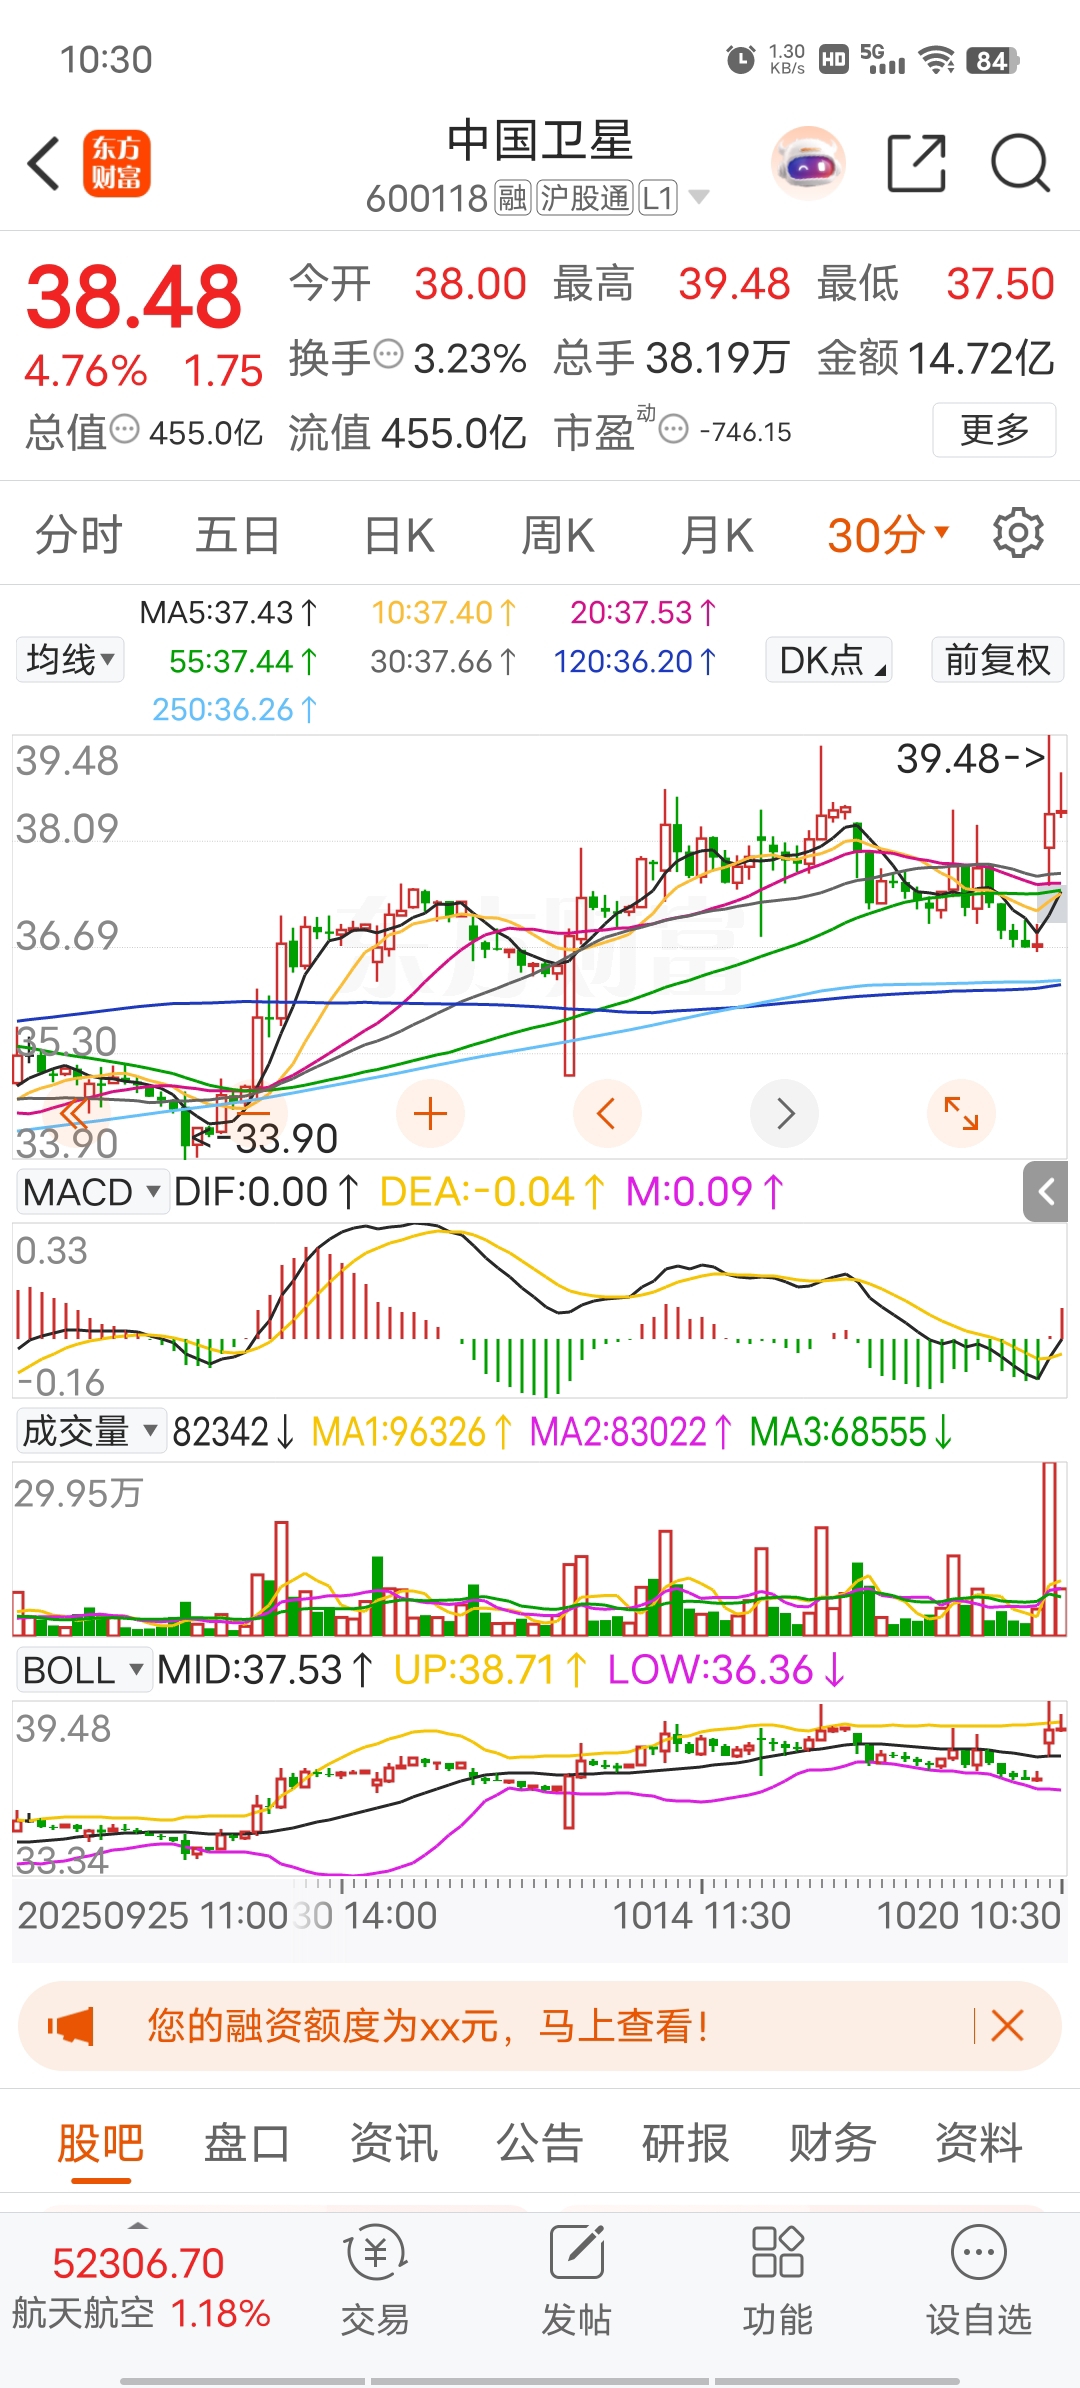Tap MA1:96326 volume average label
The height and width of the screenshot is (2388, 1080).
413,1432
